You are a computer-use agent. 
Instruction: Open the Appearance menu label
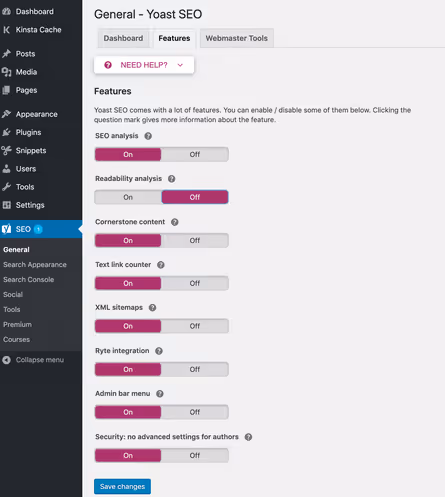[x=37, y=114]
